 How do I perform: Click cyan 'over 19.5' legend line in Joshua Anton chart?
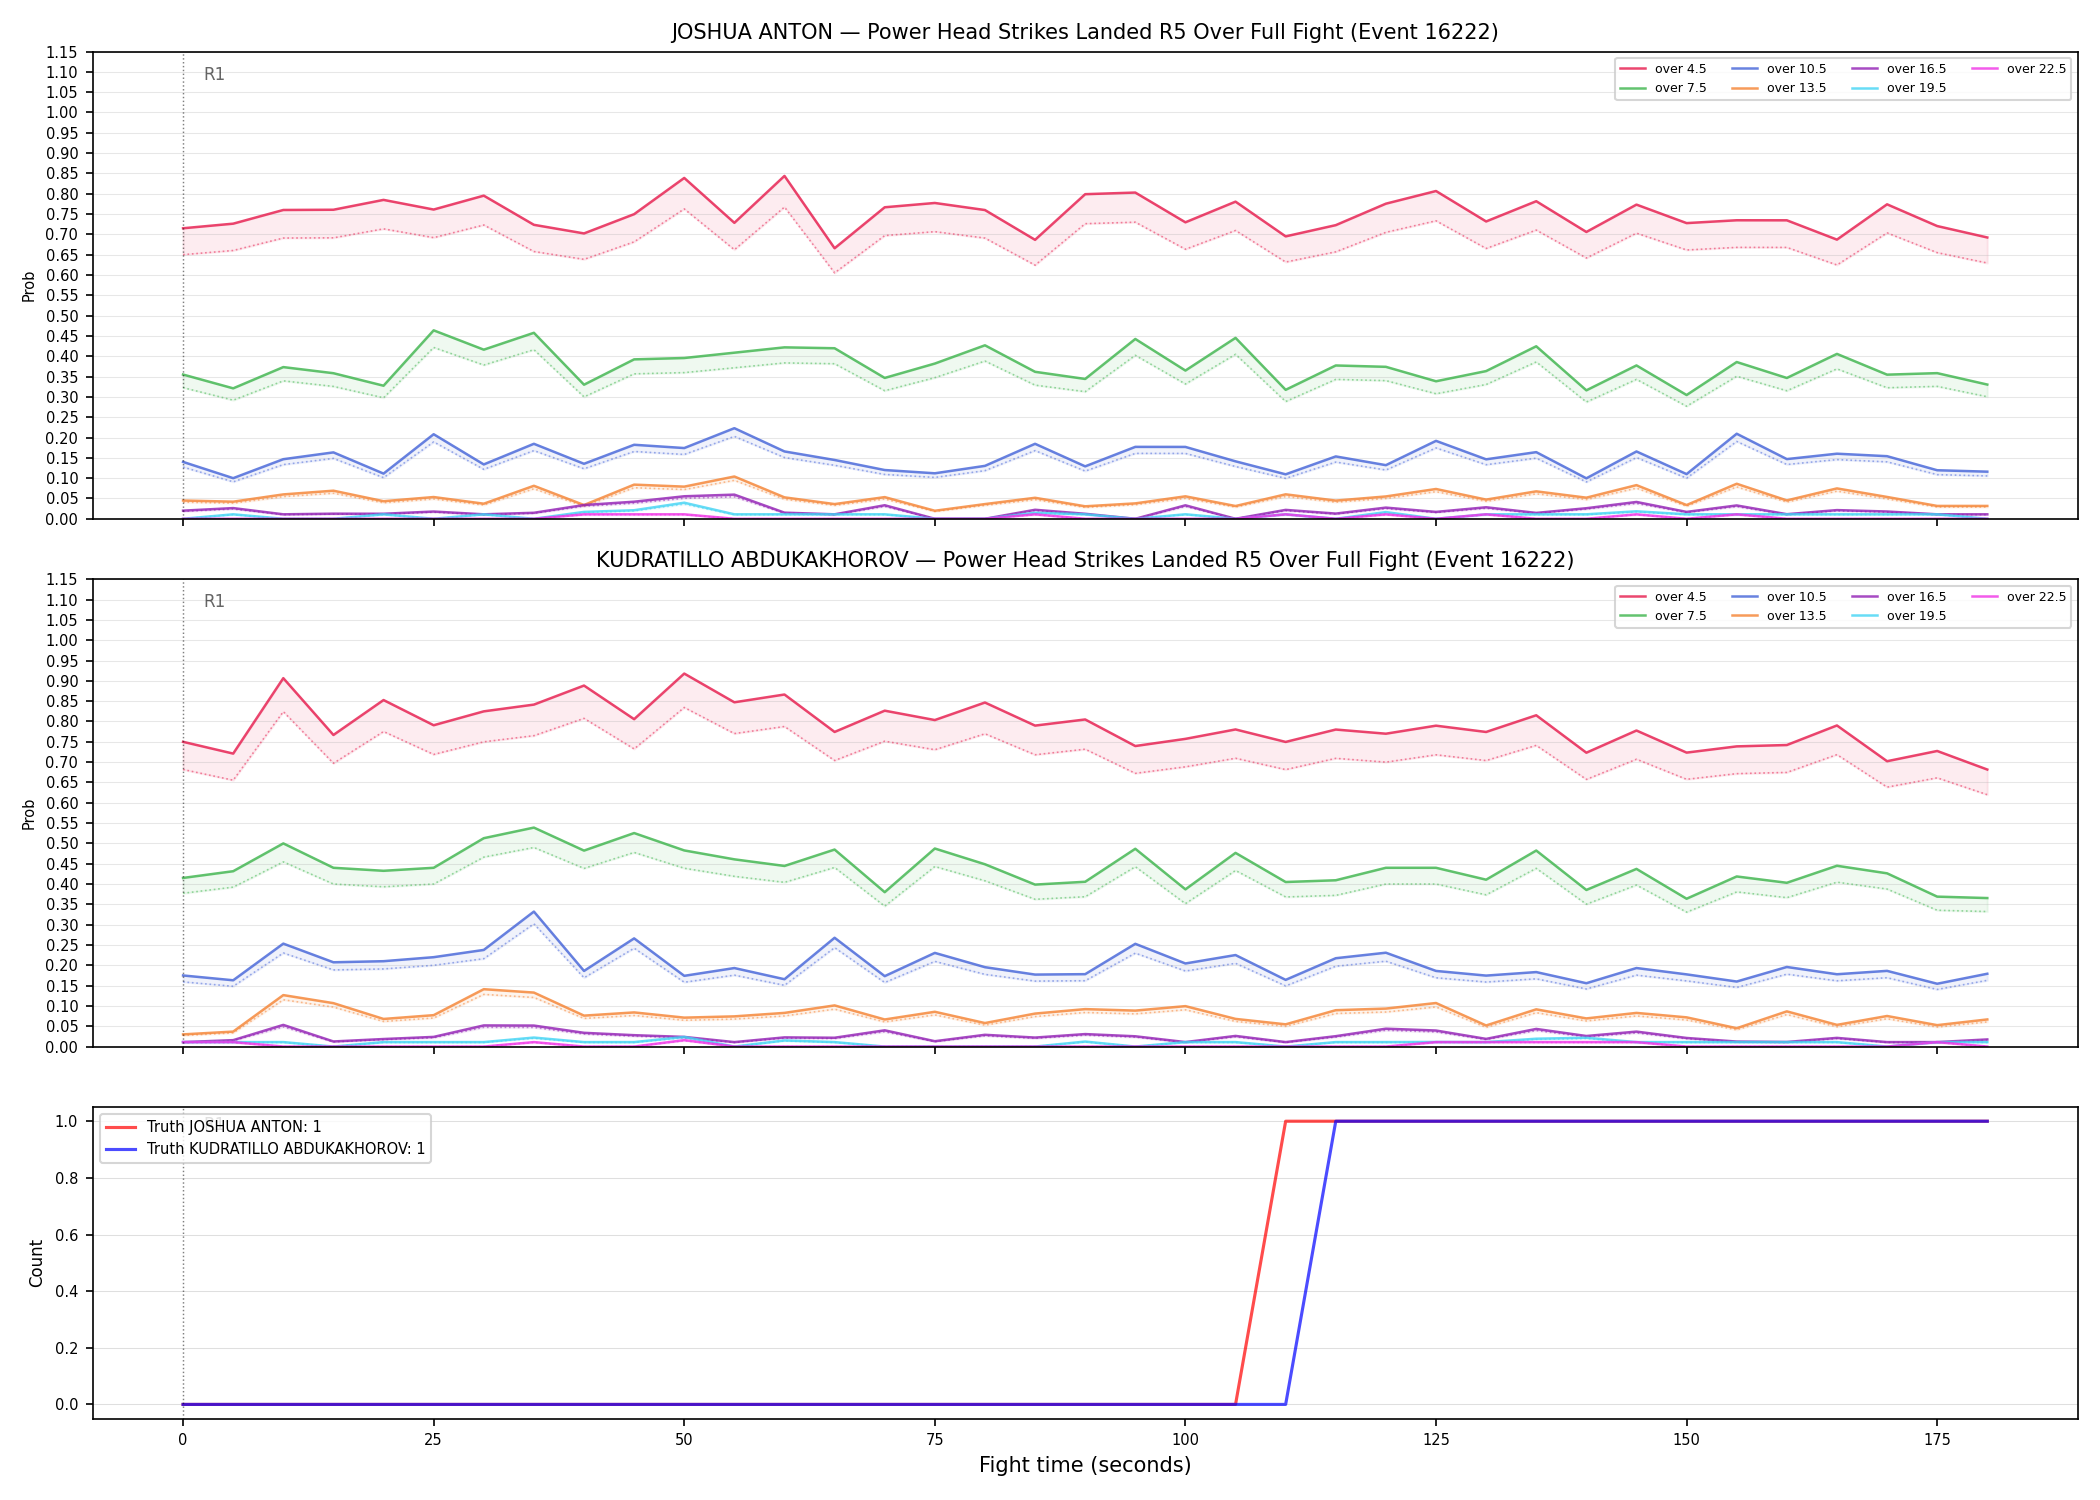click(x=1865, y=88)
